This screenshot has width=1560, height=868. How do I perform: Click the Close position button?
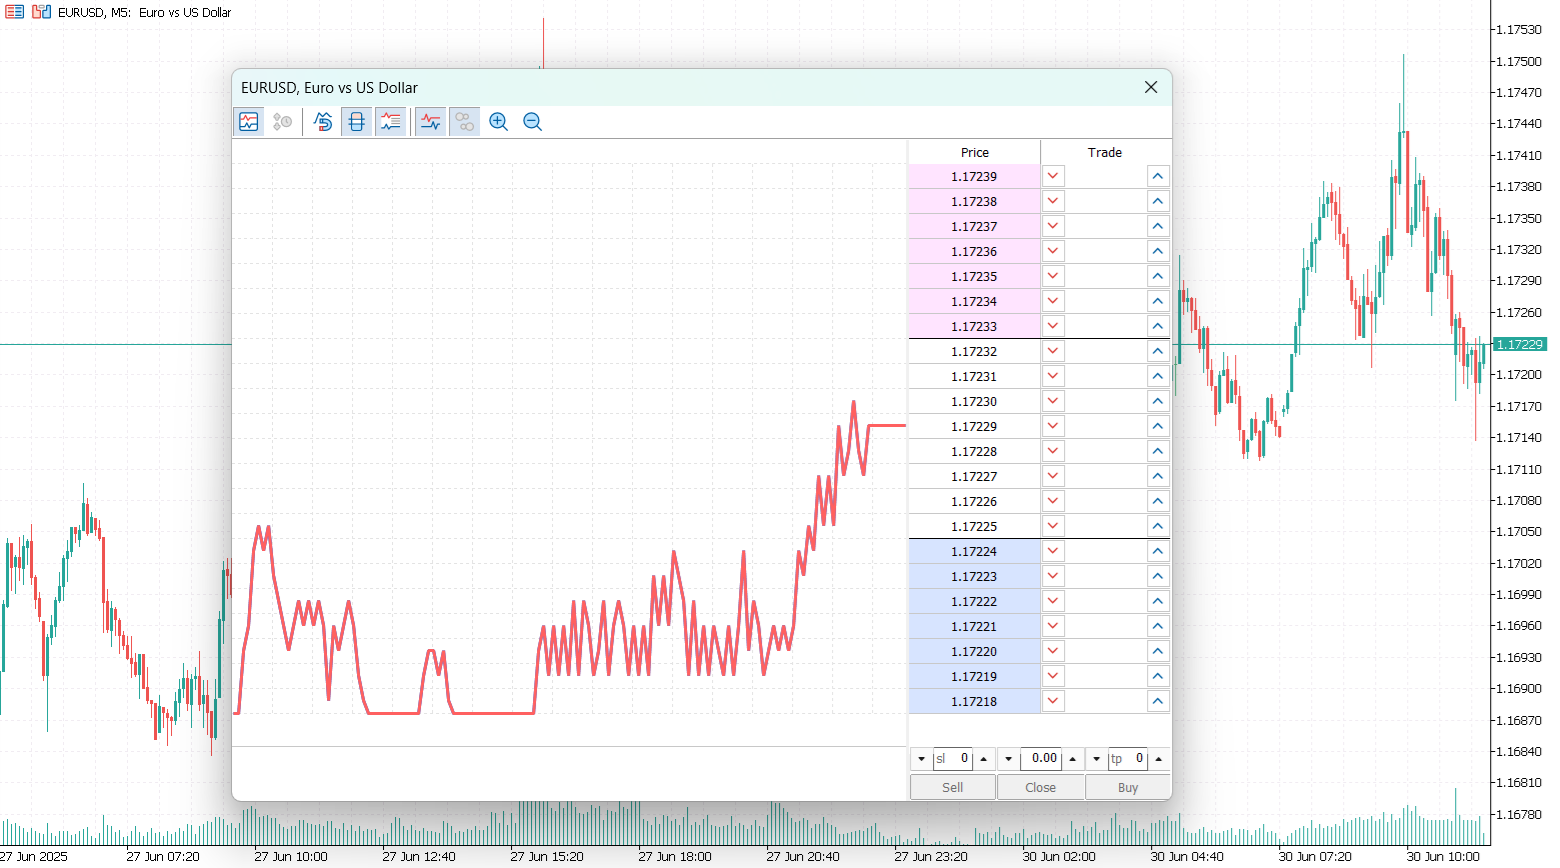point(1041,787)
